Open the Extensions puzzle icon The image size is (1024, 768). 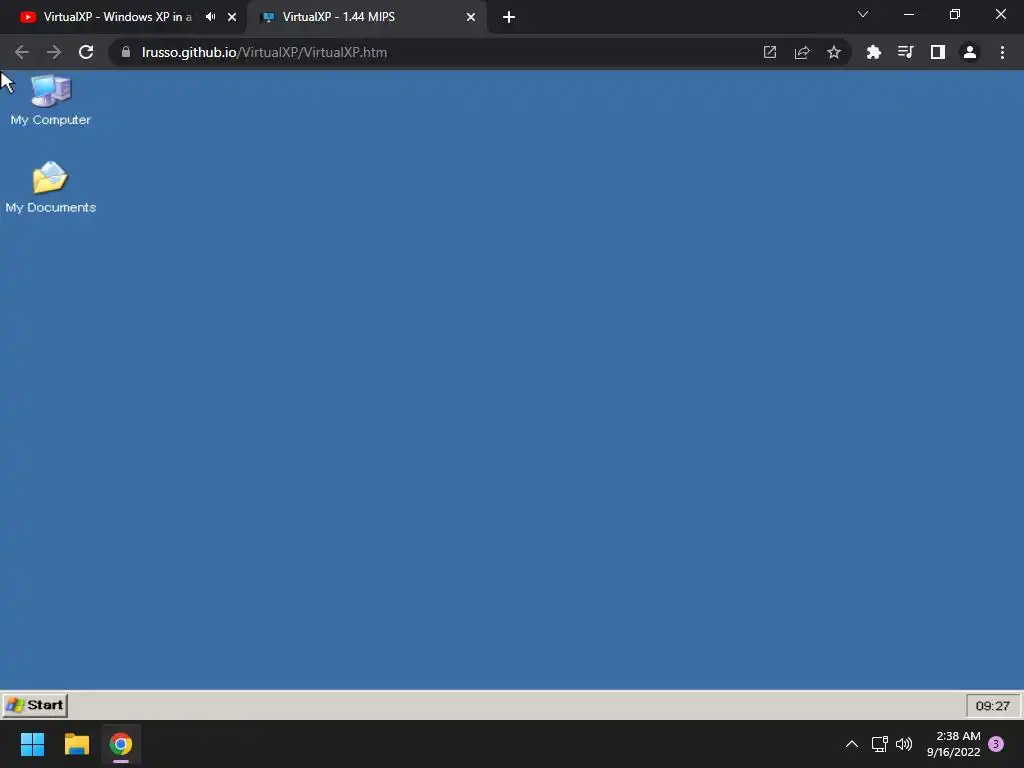[874, 52]
